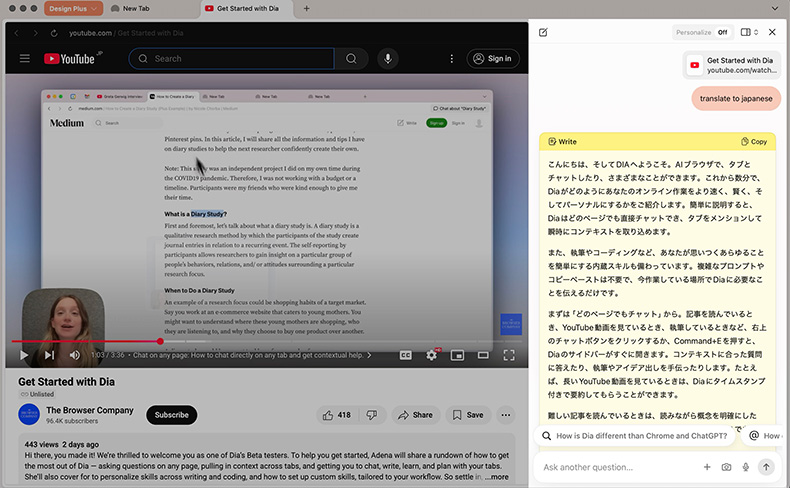Subscribe to The Browser Company
Screen dimensions: 790x488
[x=171, y=415]
